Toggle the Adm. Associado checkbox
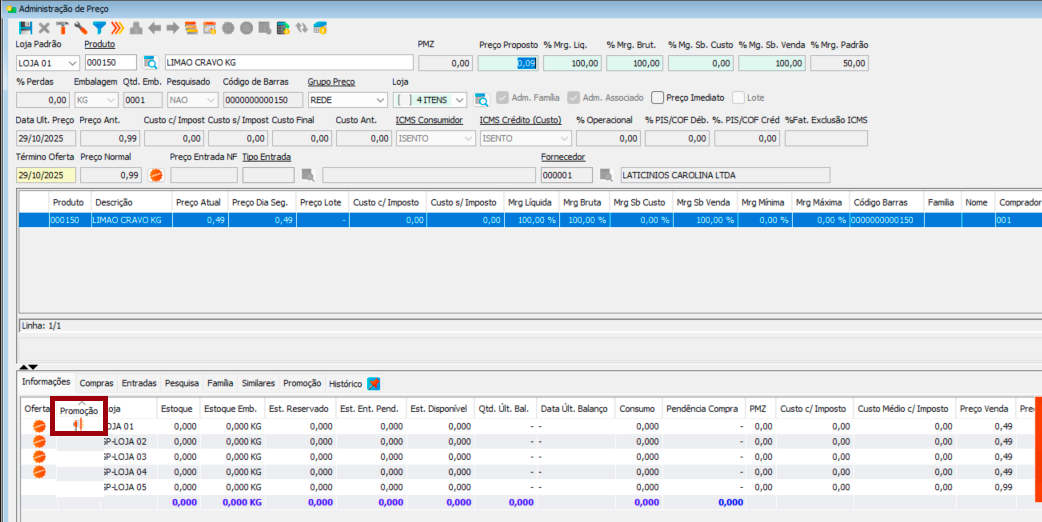 pos(573,98)
